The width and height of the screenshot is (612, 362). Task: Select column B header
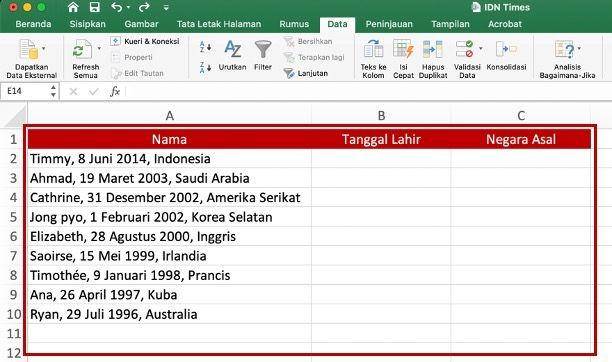pyautogui.click(x=381, y=116)
